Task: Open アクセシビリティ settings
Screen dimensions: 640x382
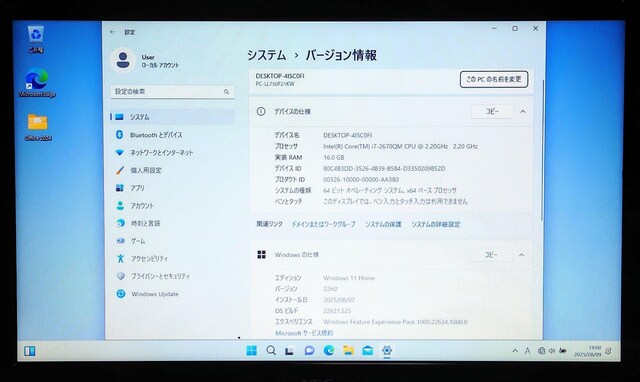Action: click(172, 258)
